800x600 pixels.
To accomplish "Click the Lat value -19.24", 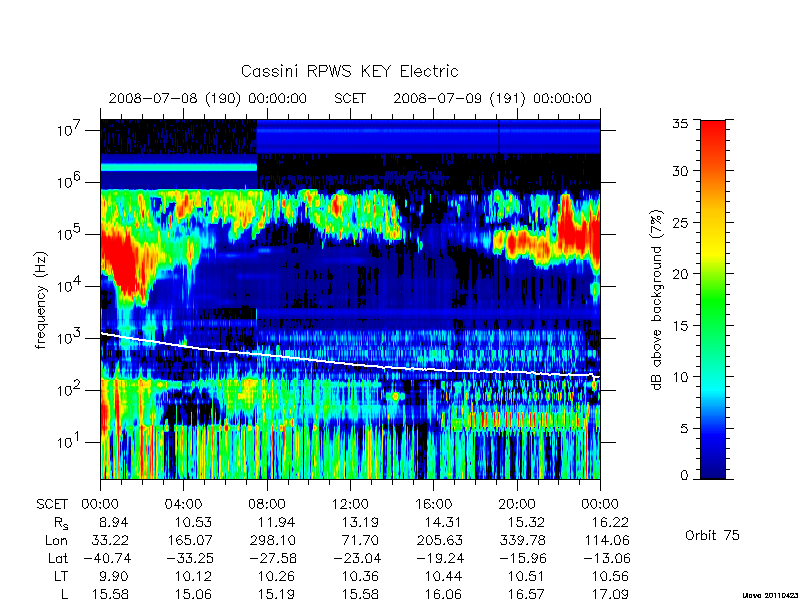I will coord(439,559).
